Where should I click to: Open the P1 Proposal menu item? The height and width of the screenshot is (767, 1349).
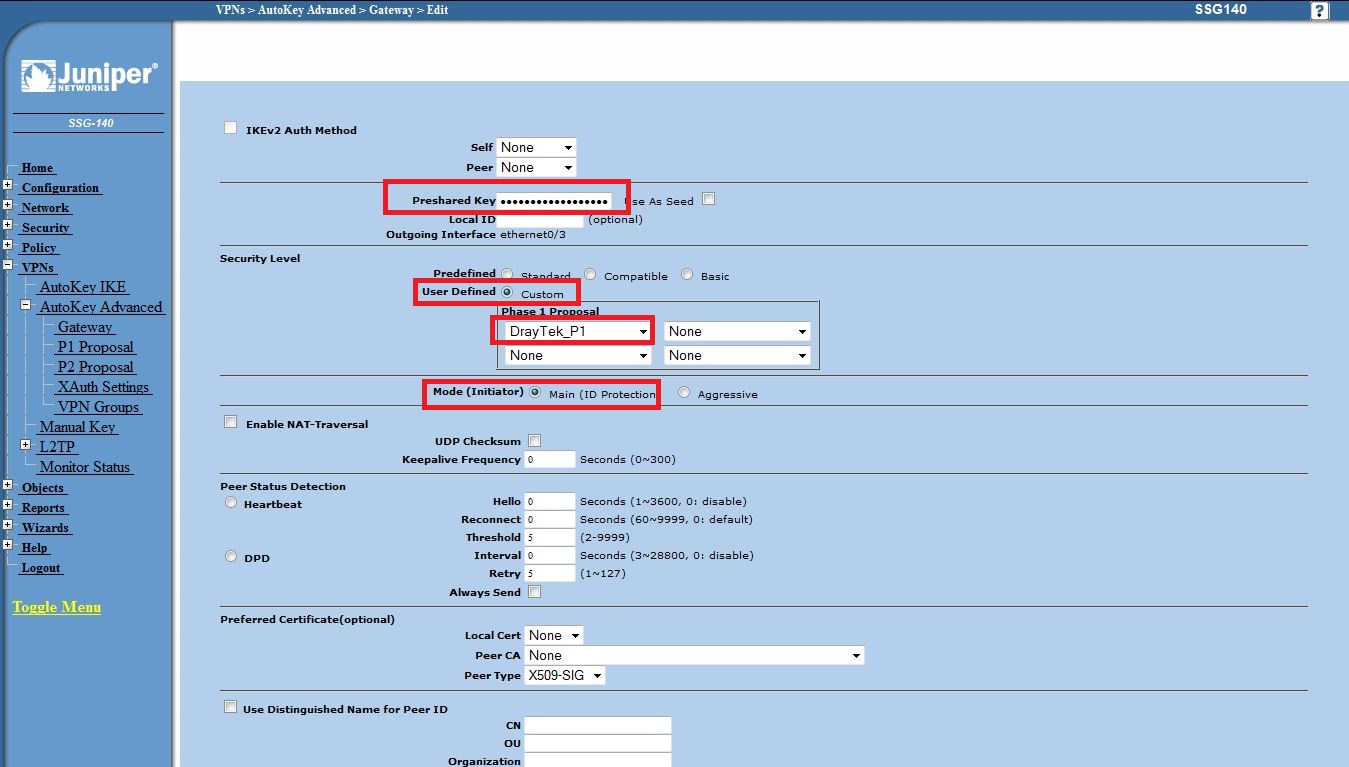[95, 347]
